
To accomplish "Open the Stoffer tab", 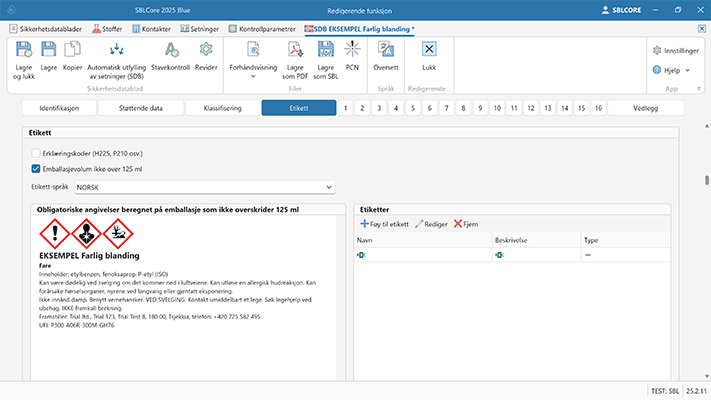I will 110,29.
